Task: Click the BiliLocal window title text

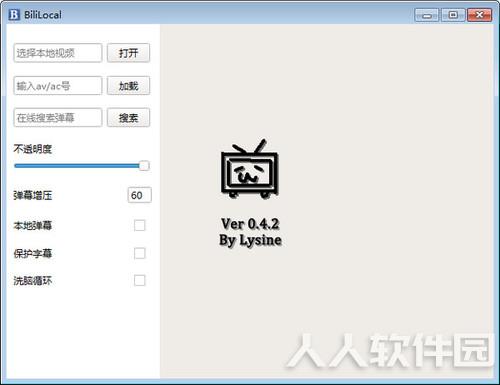Action: [43, 15]
